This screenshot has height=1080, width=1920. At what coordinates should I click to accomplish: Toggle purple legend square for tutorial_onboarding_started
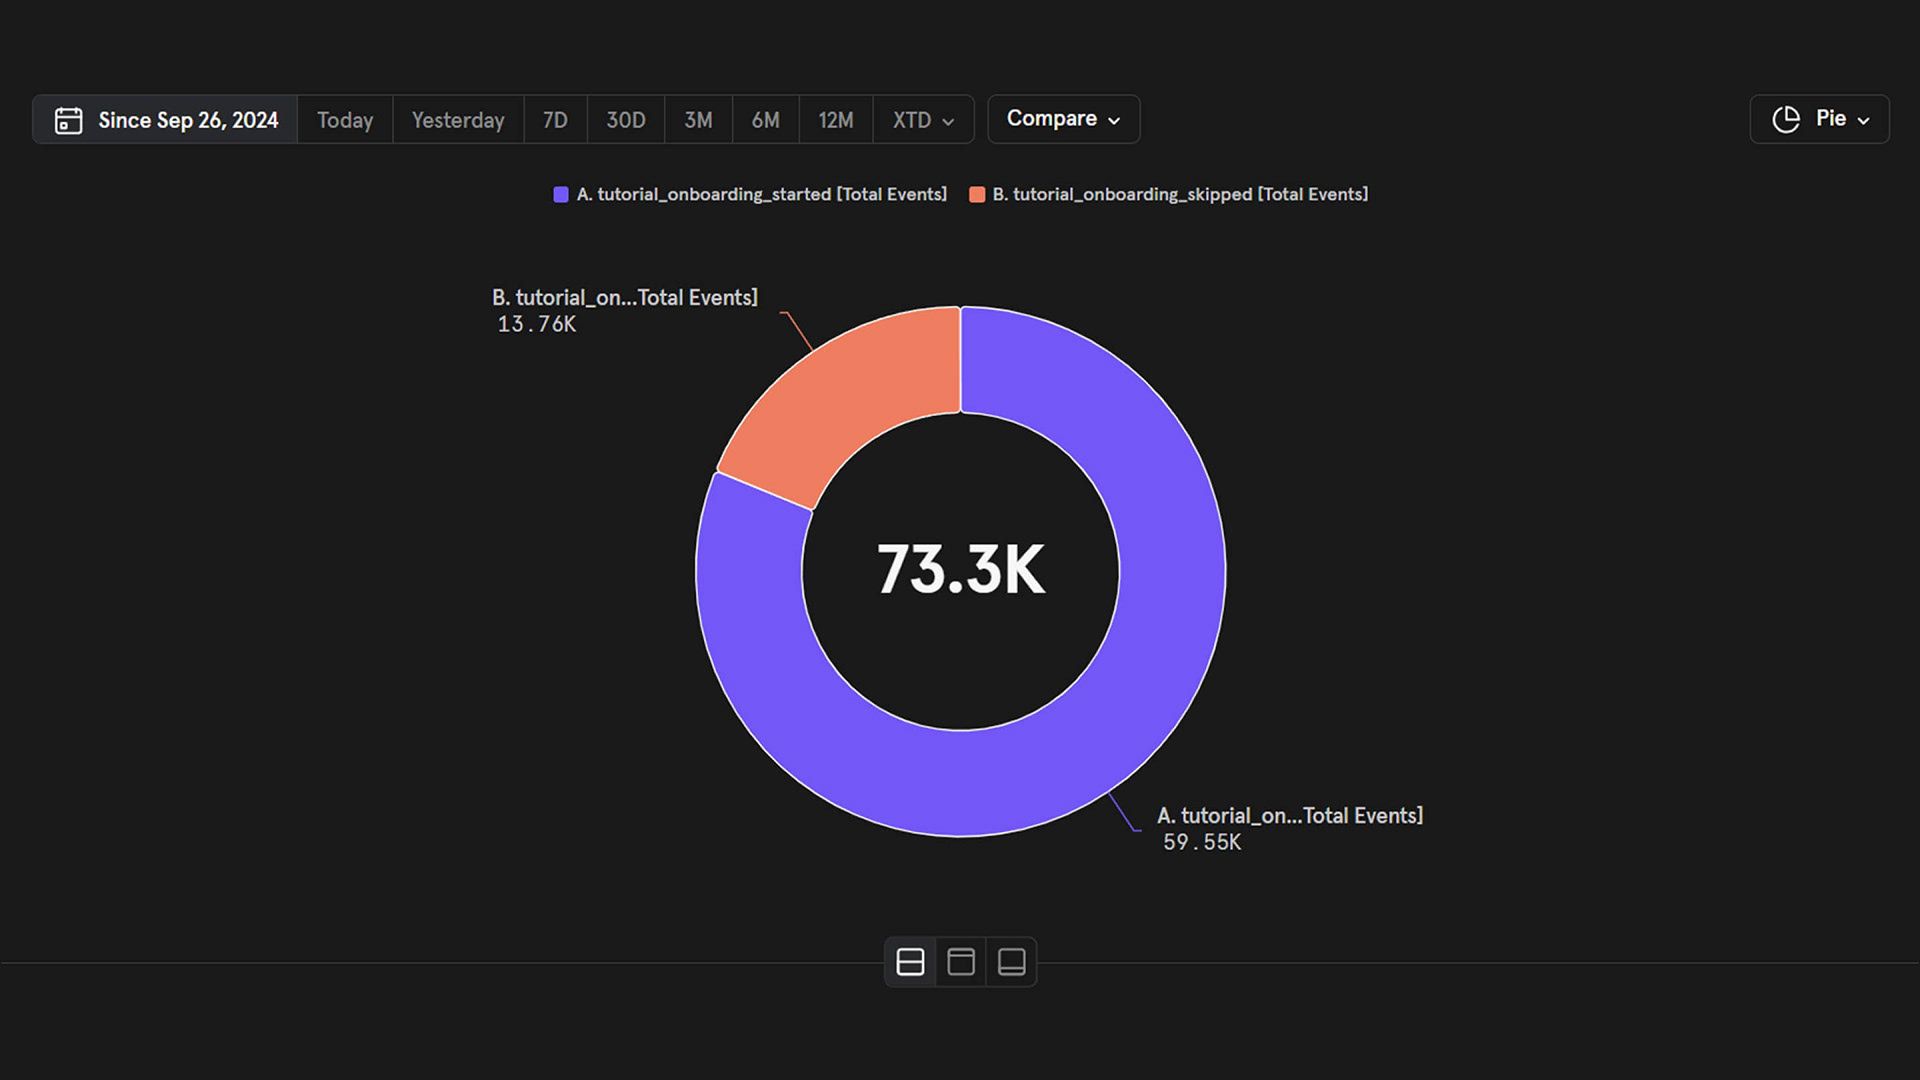(561, 194)
